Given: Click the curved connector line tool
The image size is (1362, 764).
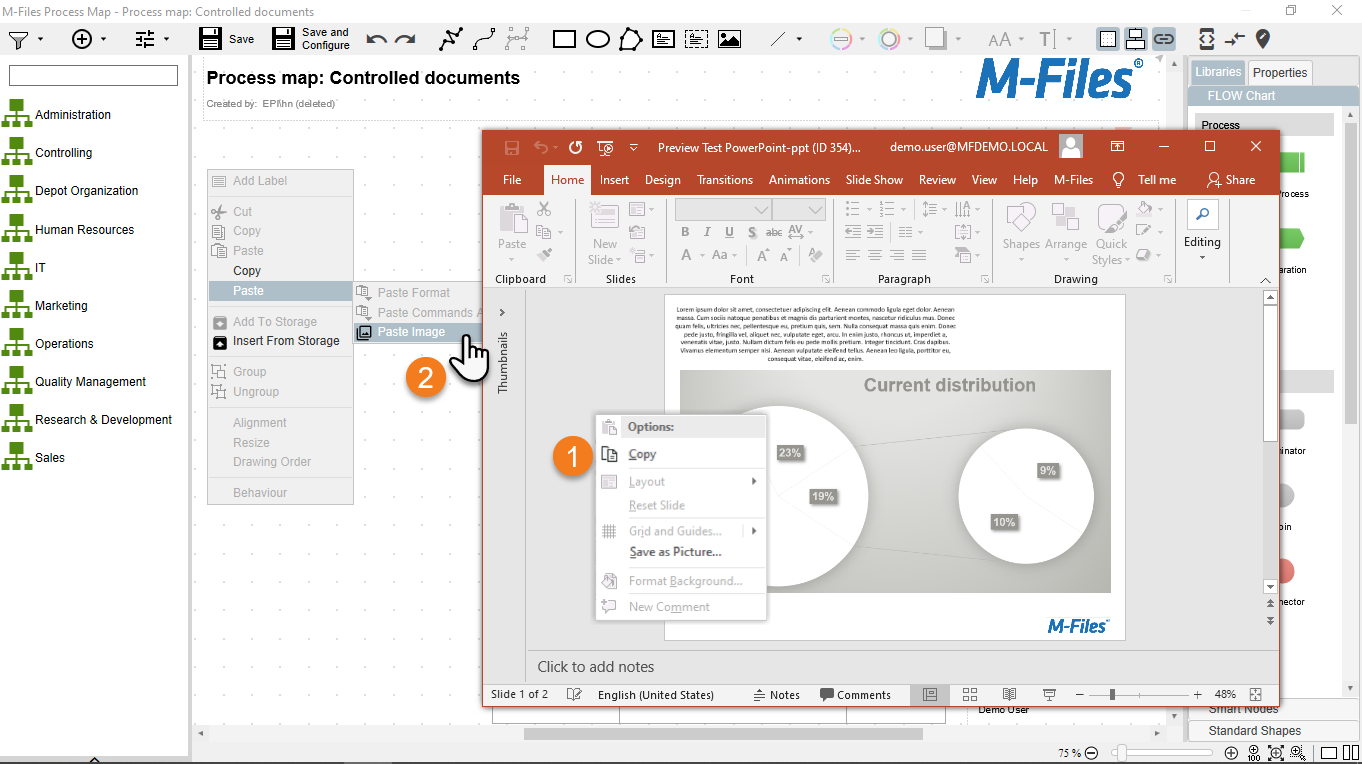Looking at the screenshot, I should click(484, 39).
